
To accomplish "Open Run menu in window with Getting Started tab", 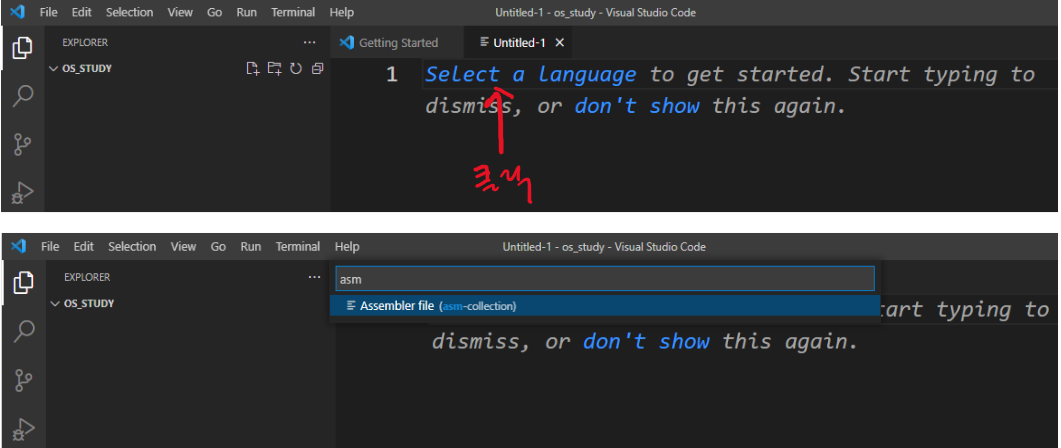I will pos(246,12).
